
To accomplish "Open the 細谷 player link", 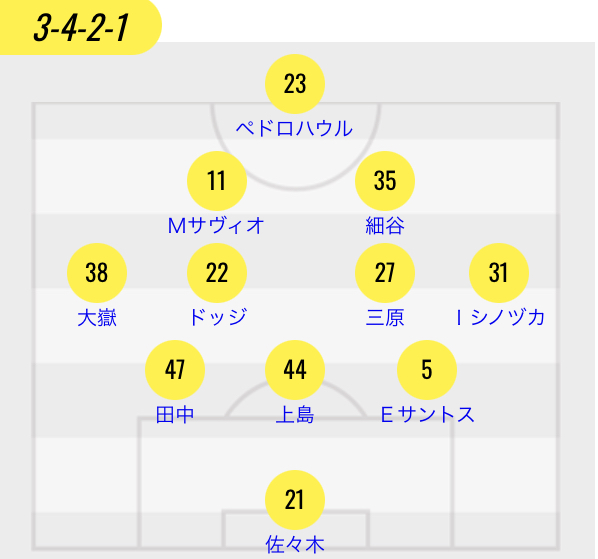I will [x=385, y=225].
